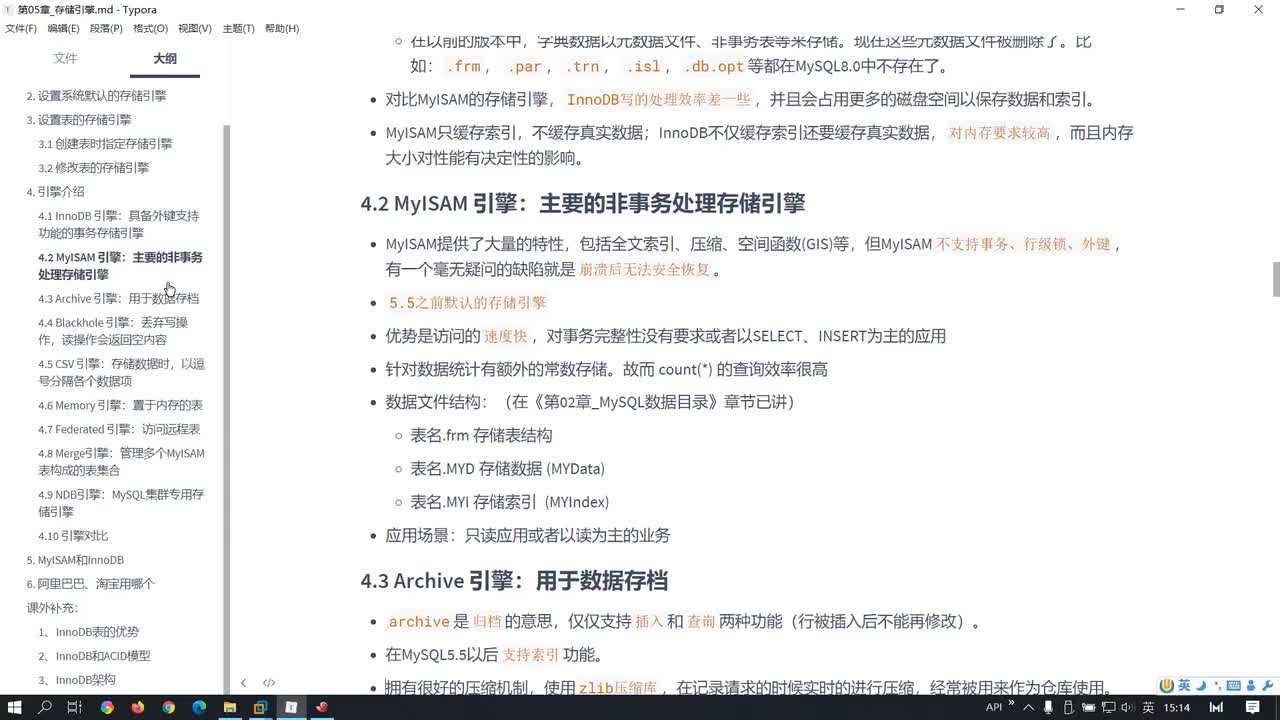Go to 4.1 InnoDB 引擎 outline entry
This screenshot has width=1280, height=720.
tap(118, 224)
